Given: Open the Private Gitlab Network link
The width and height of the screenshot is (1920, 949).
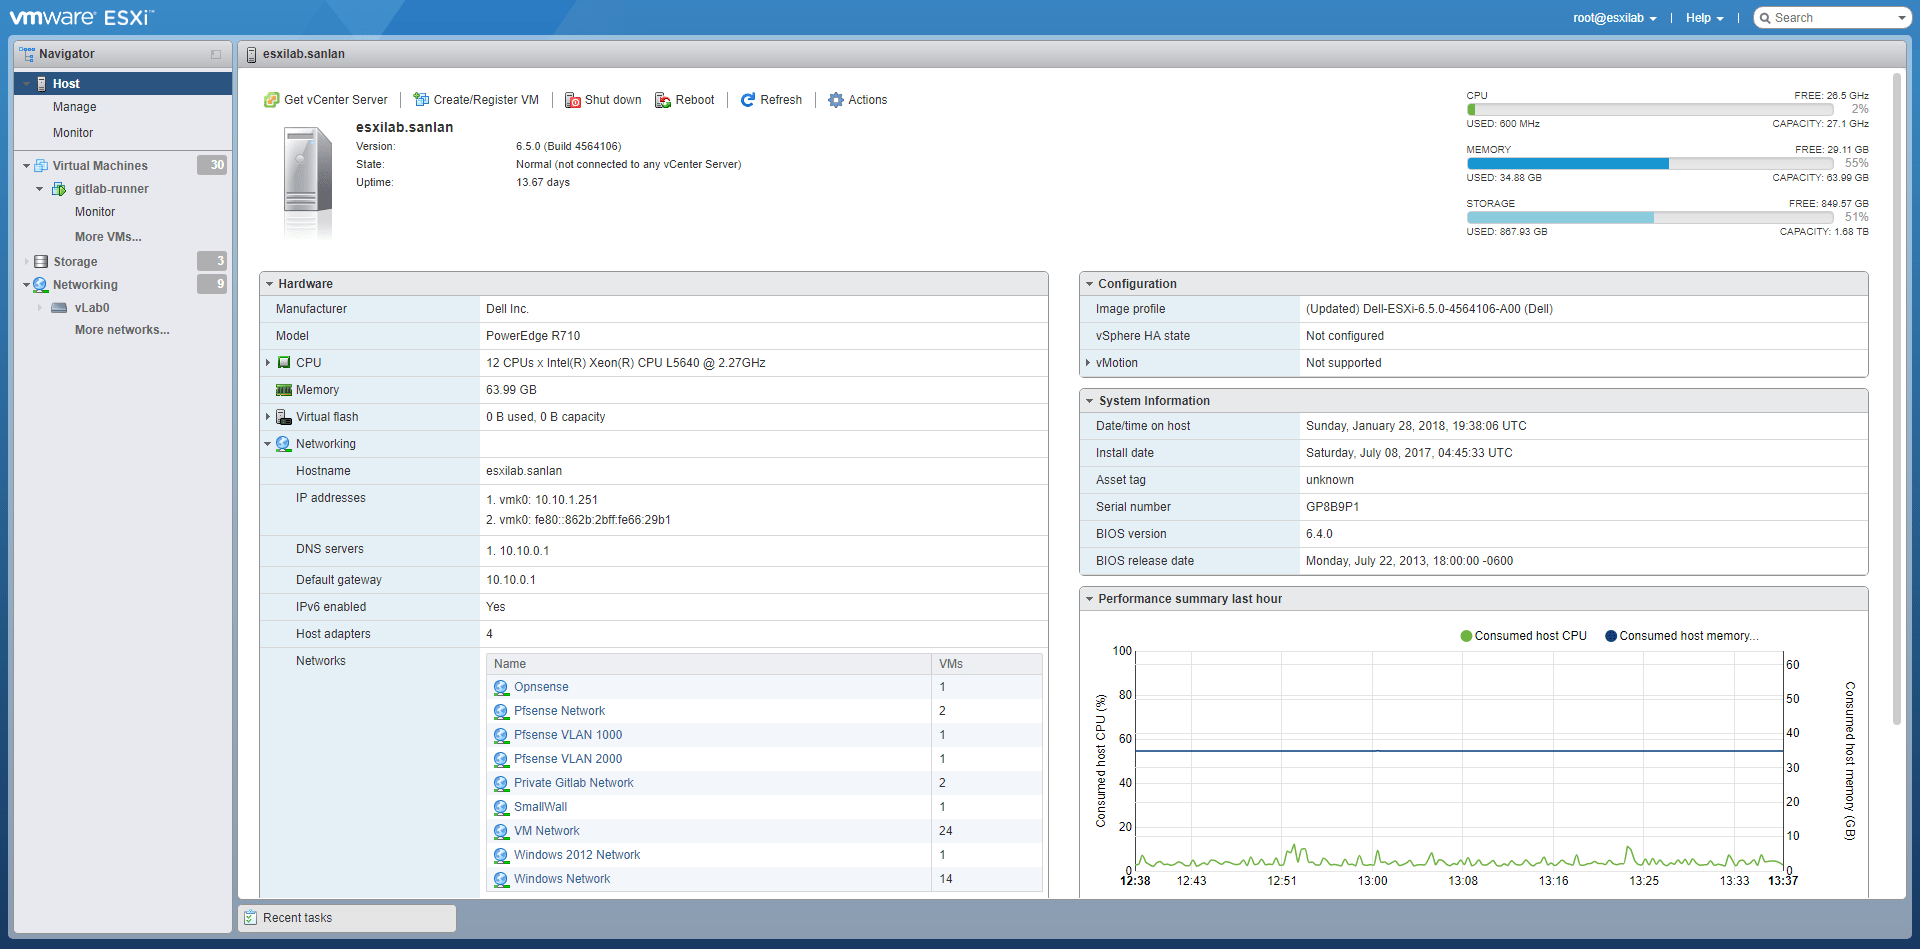Looking at the screenshot, I should [x=573, y=783].
